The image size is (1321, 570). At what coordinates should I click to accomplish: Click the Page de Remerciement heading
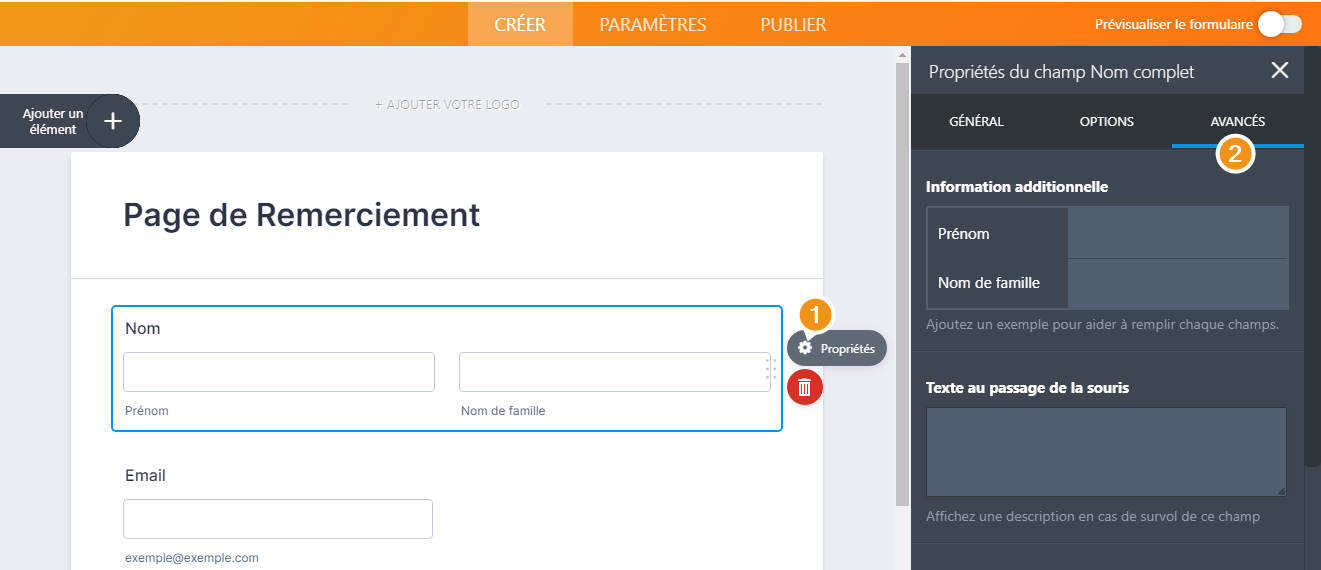coord(301,214)
